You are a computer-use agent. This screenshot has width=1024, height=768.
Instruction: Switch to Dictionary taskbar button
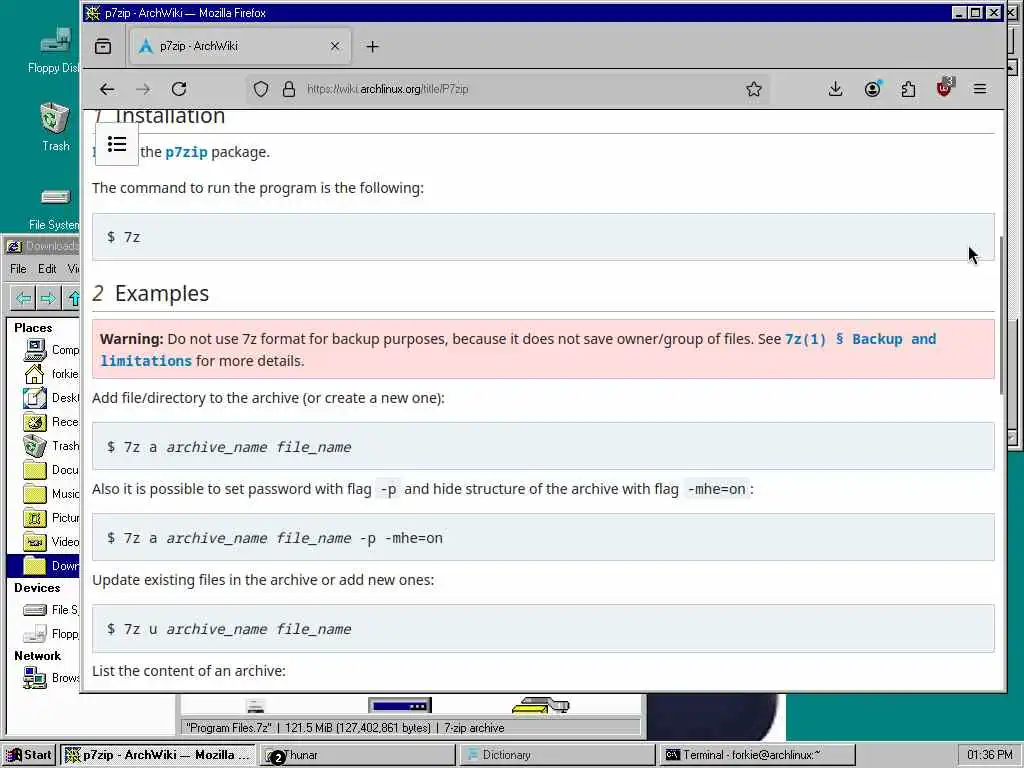coord(558,755)
